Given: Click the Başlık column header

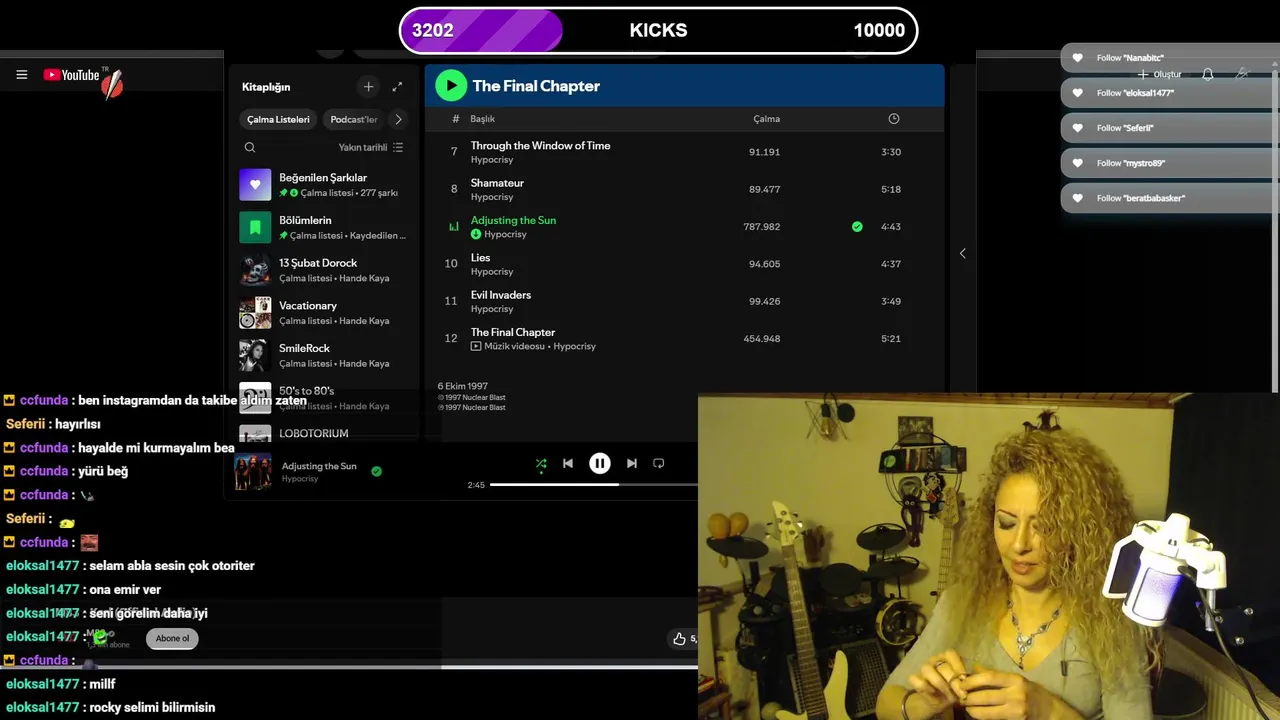Looking at the screenshot, I should (483, 119).
